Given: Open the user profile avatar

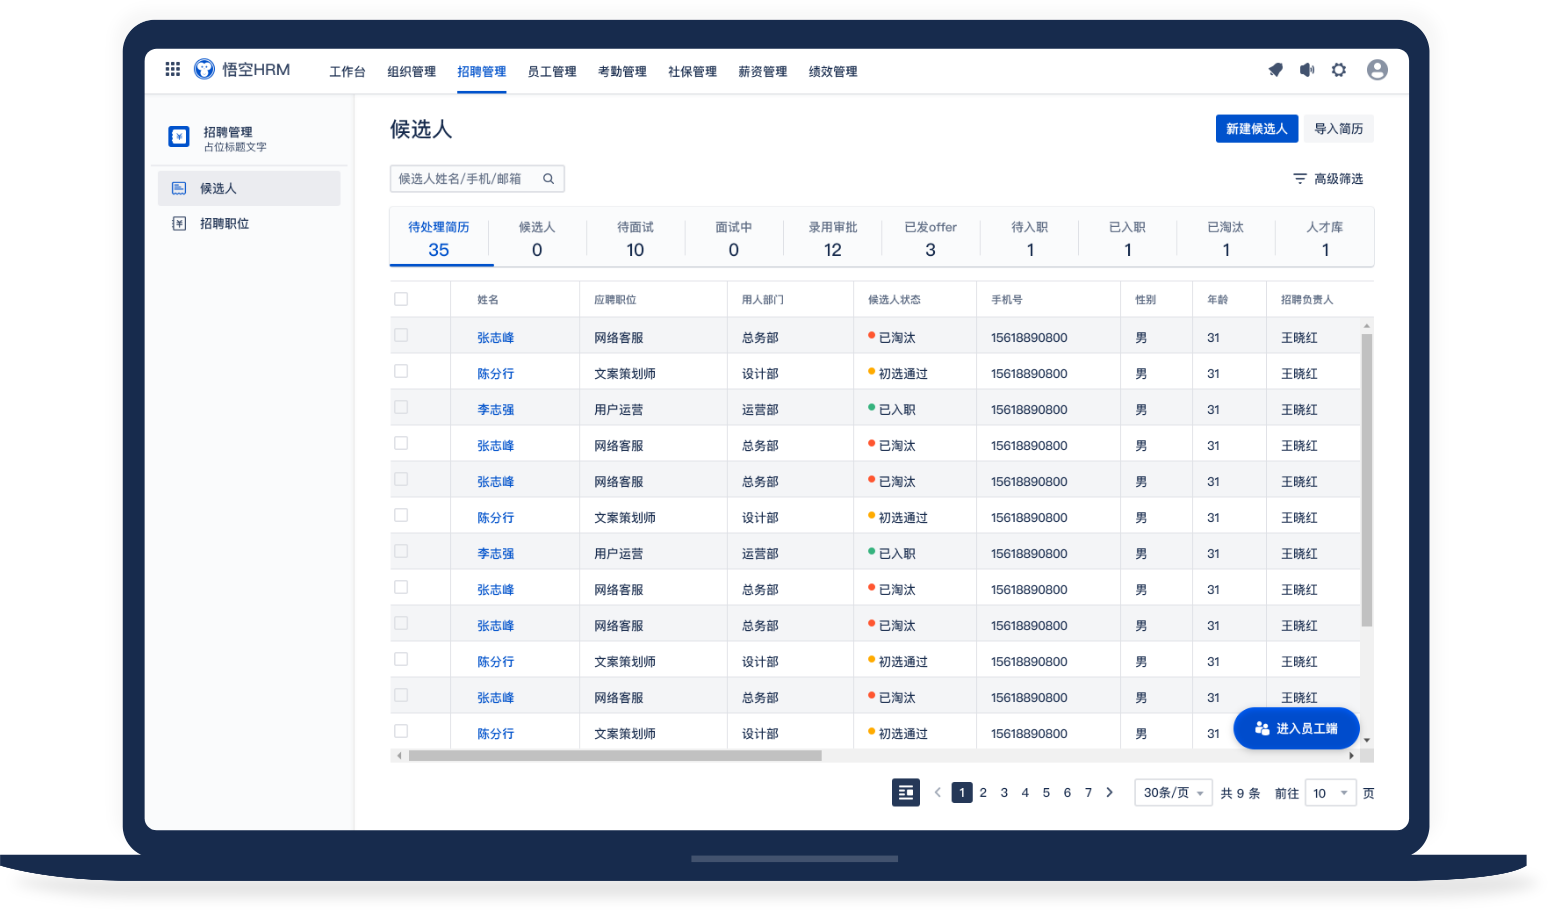Looking at the screenshot, I should tap(1377, 70).
